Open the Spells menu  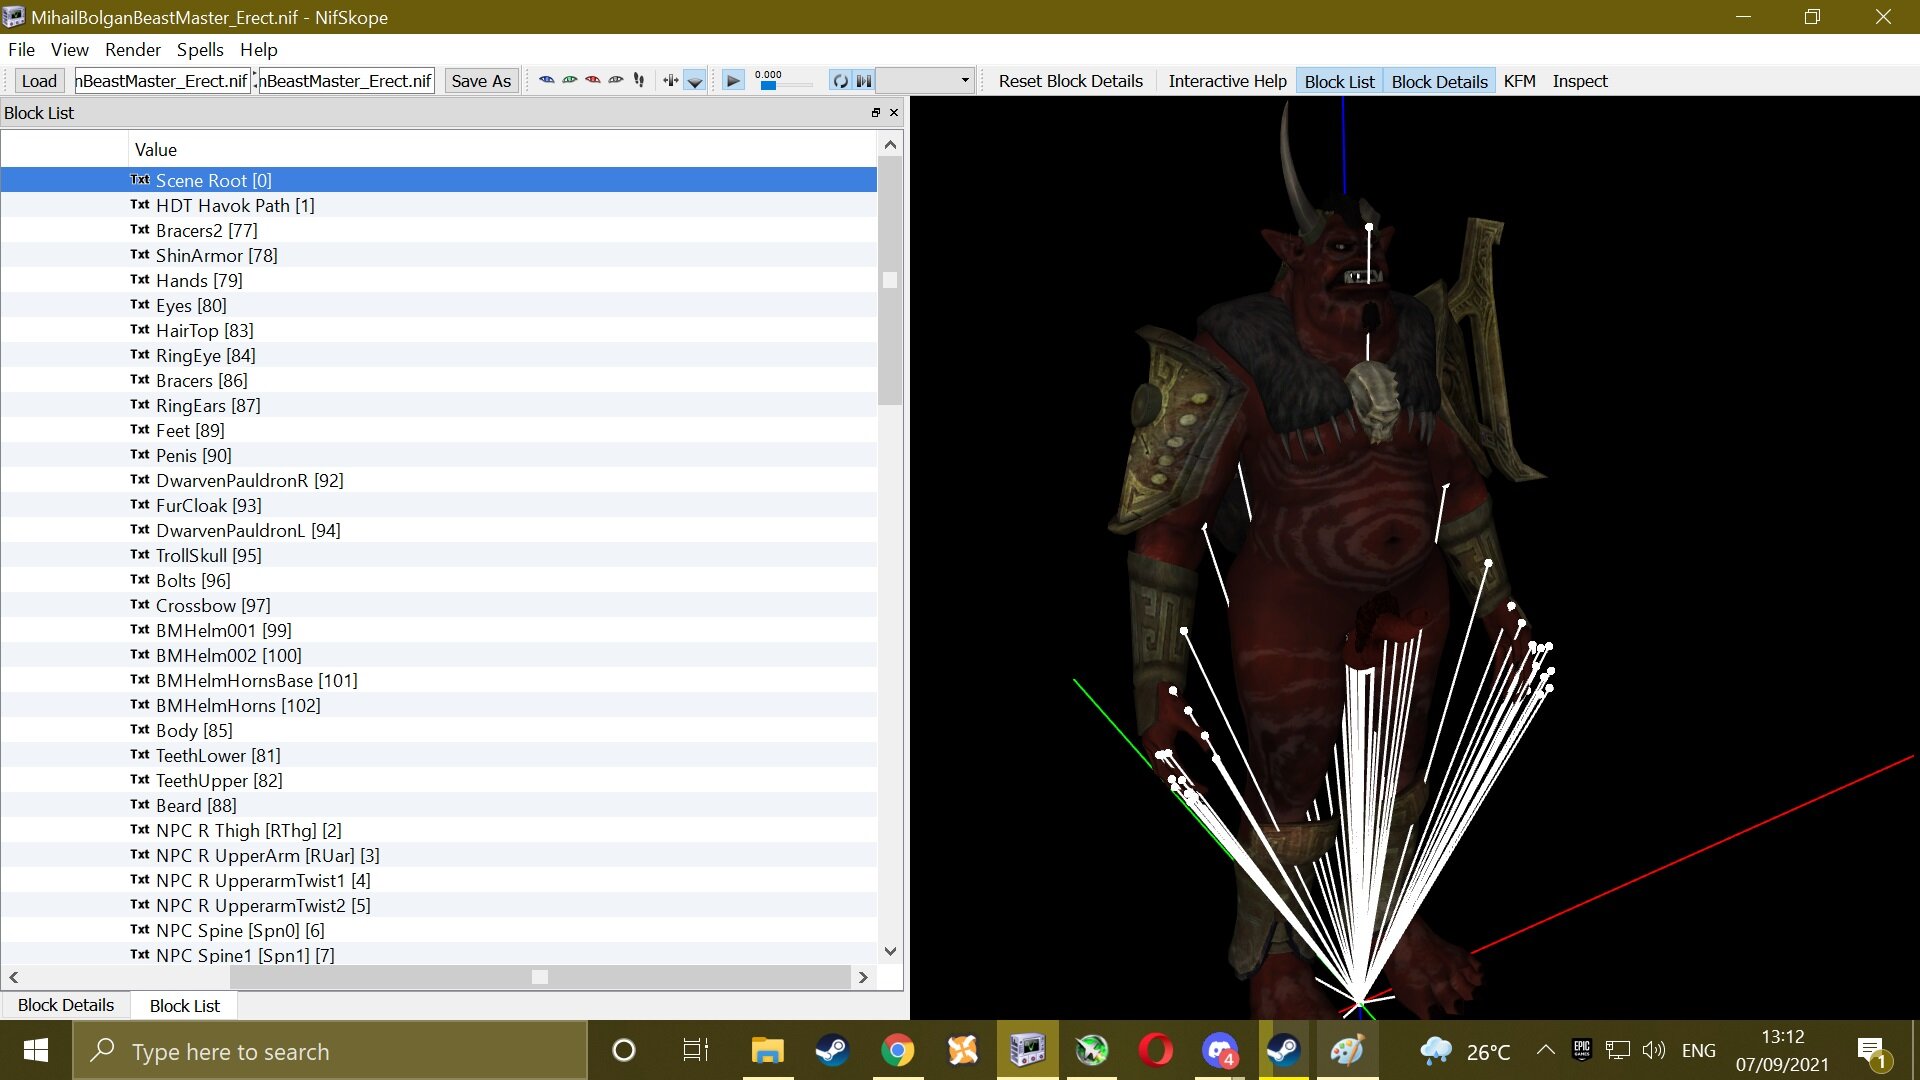click(200, 49)
